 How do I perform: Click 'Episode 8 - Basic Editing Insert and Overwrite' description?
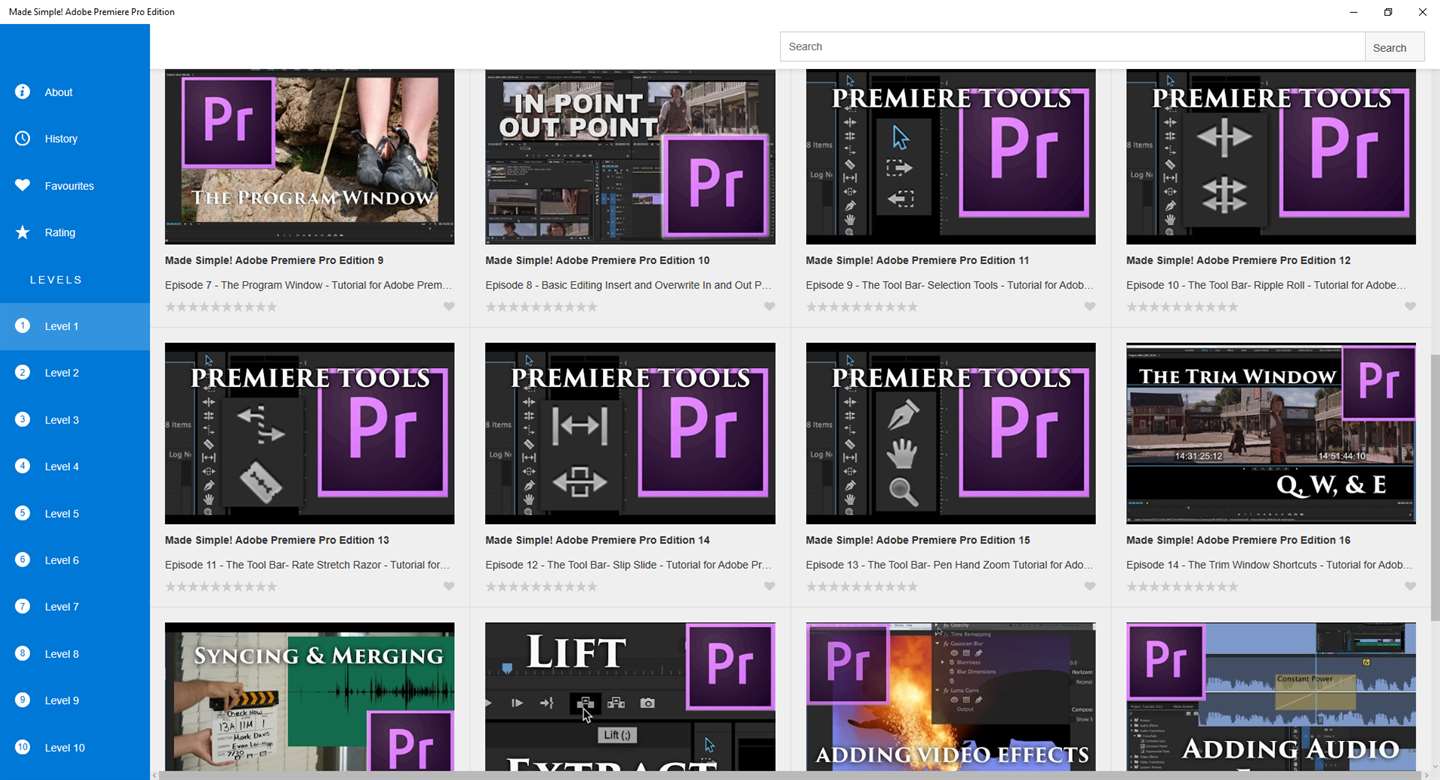(x=629, y=285)
